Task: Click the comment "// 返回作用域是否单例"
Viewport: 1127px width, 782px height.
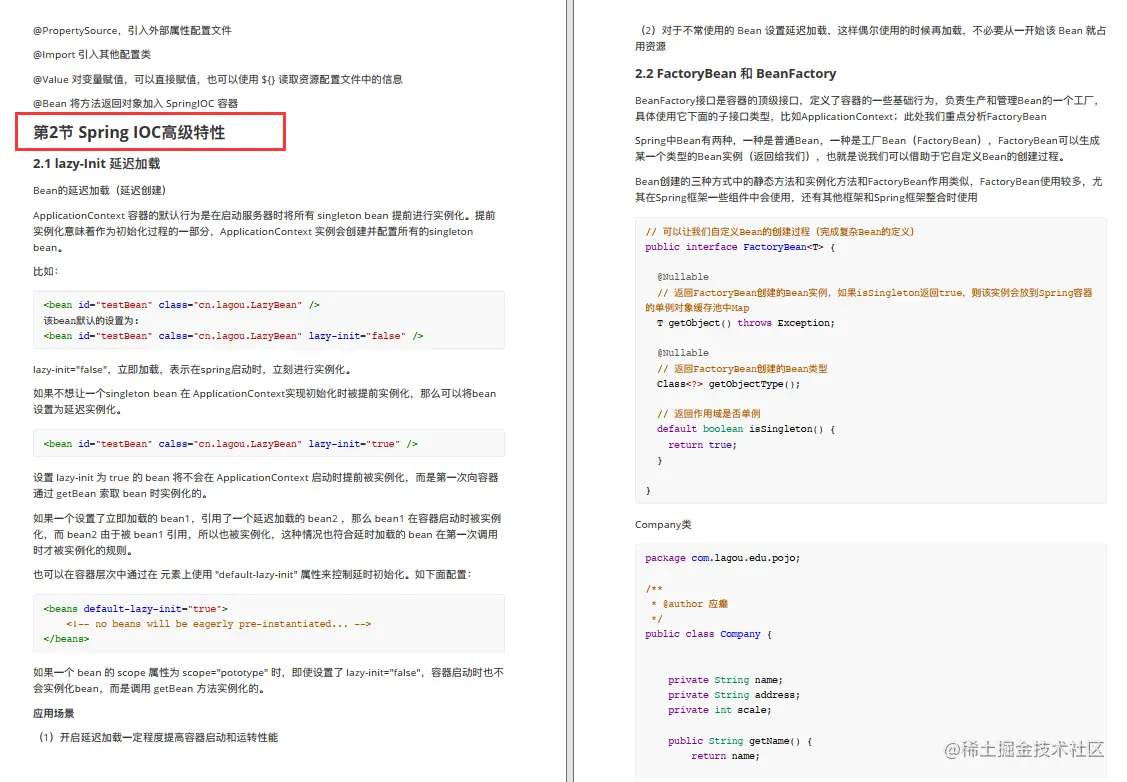Action: coord(708,414)
